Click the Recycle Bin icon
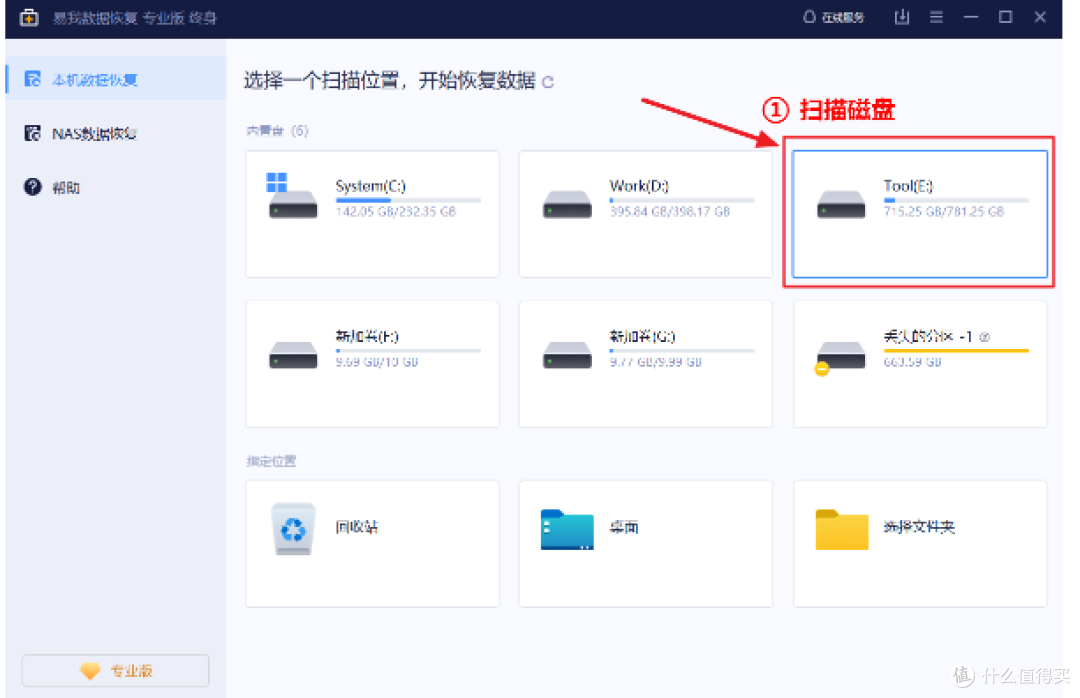 pos(293,528)
